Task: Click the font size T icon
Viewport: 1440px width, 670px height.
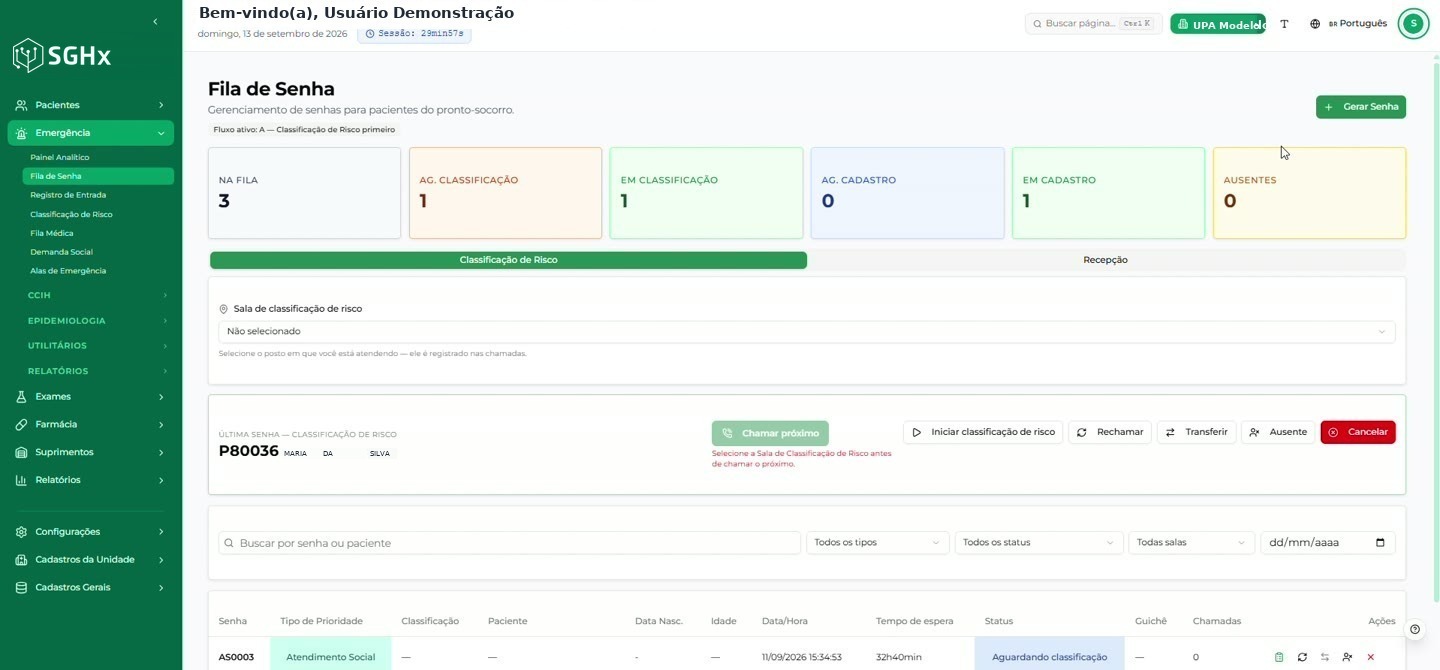Action: coord(1284,24)
